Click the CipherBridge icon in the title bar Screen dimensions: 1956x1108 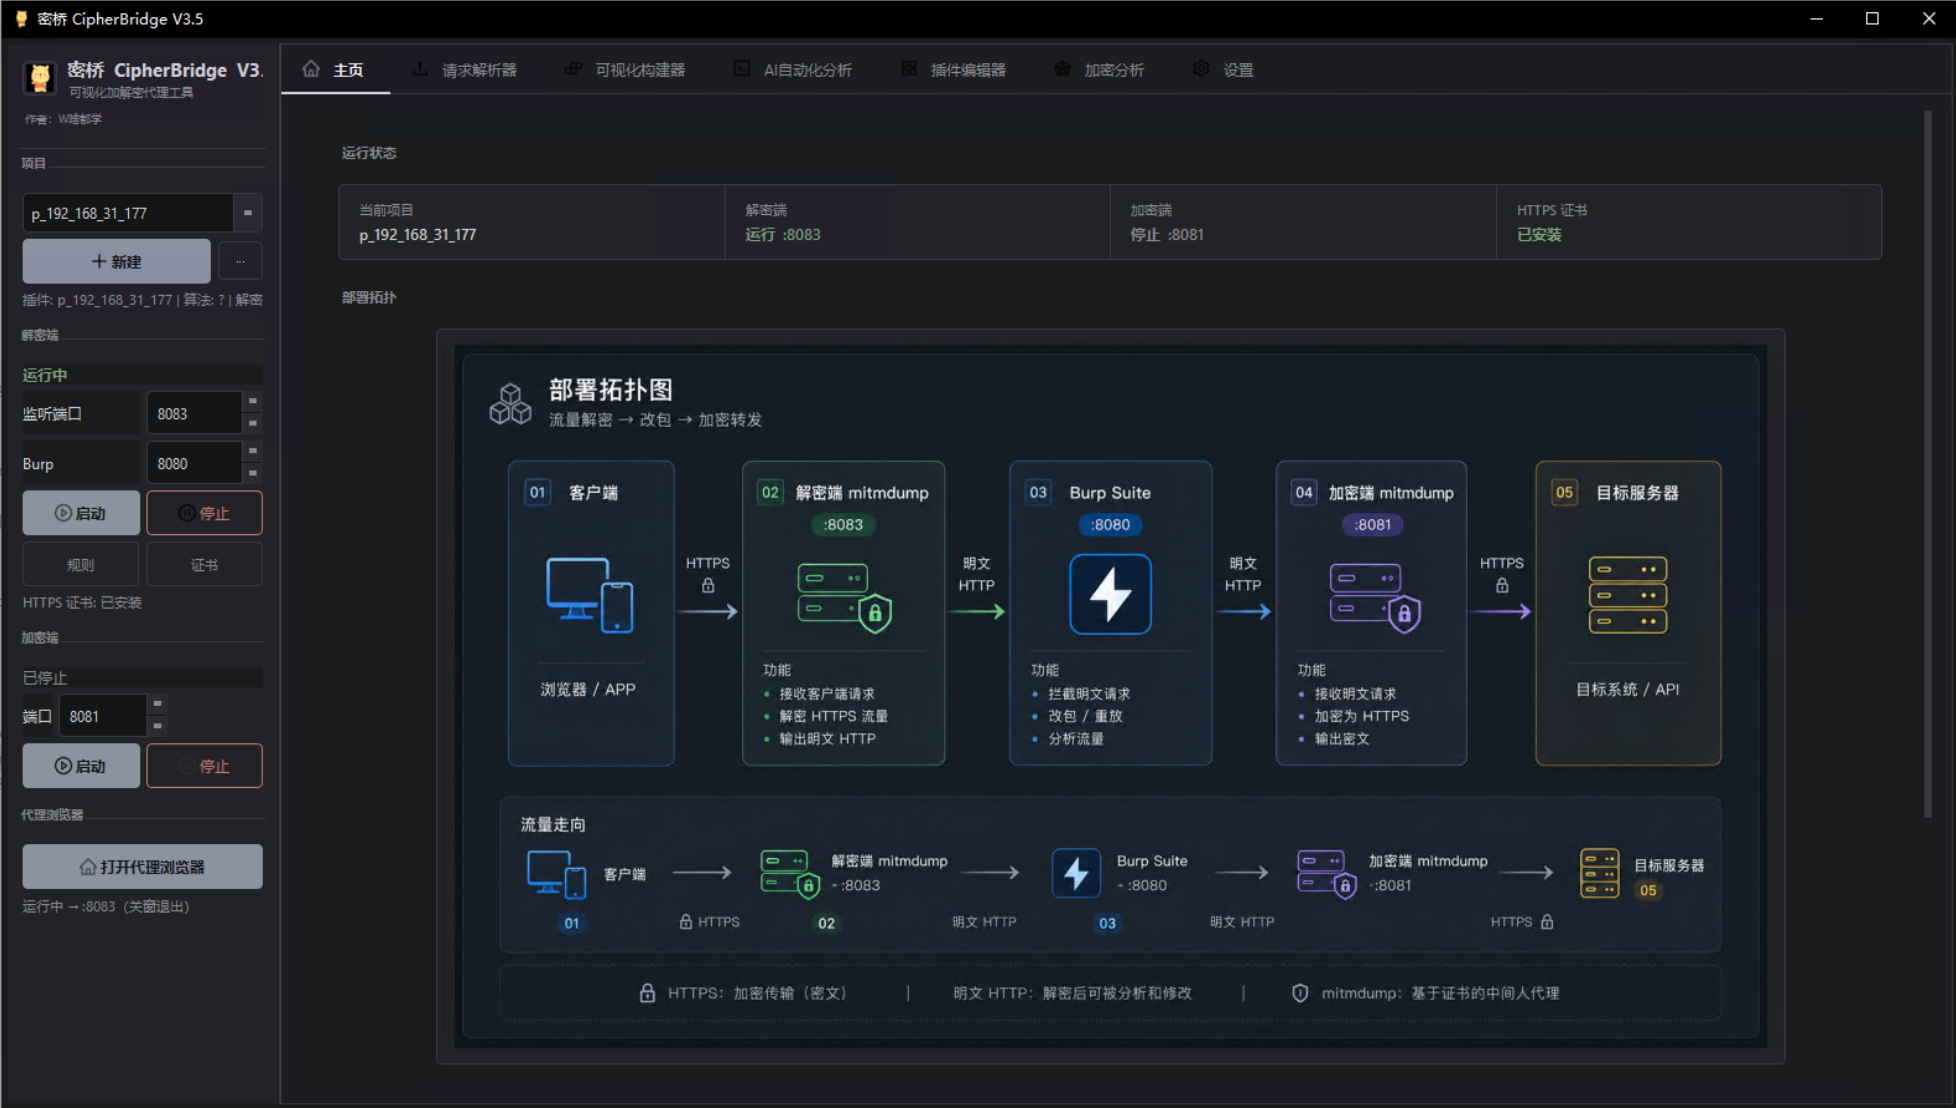[21, 19]
